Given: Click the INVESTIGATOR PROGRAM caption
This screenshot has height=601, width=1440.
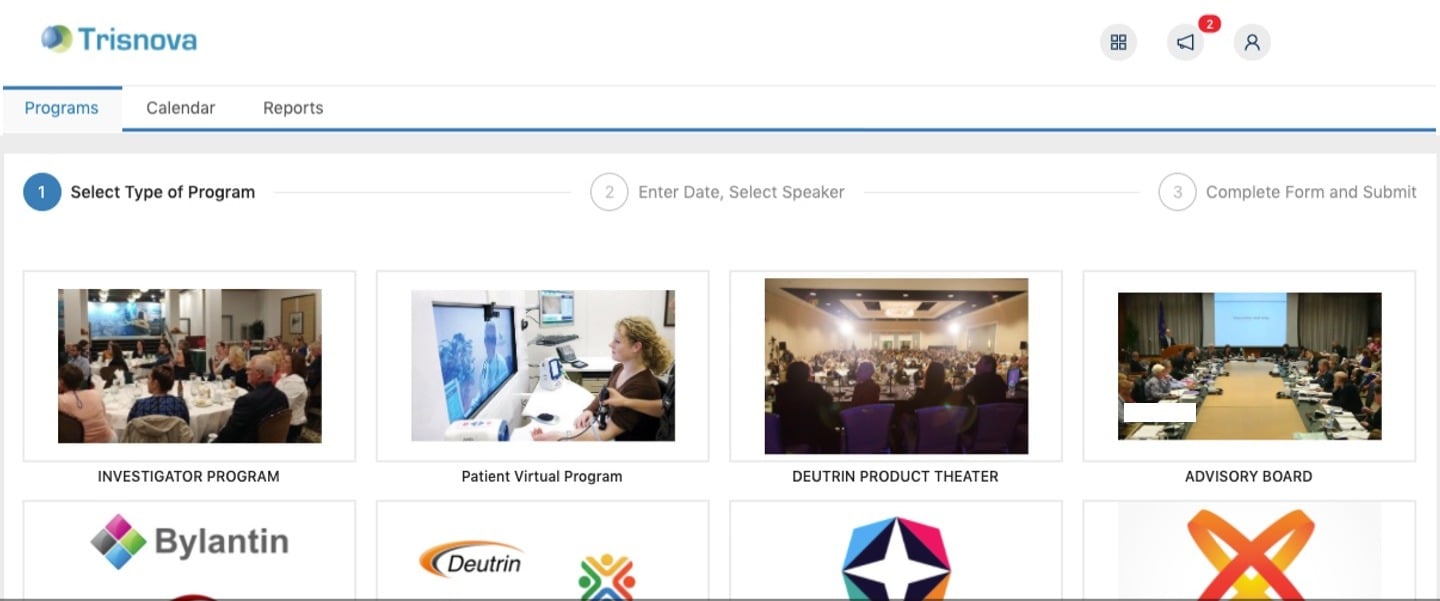Looking at the screenshot, I should (189, 477).
